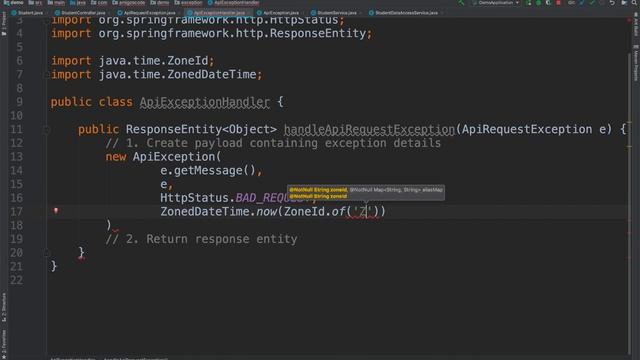Click inside the ZoneId.of string literal

(363, 211)
